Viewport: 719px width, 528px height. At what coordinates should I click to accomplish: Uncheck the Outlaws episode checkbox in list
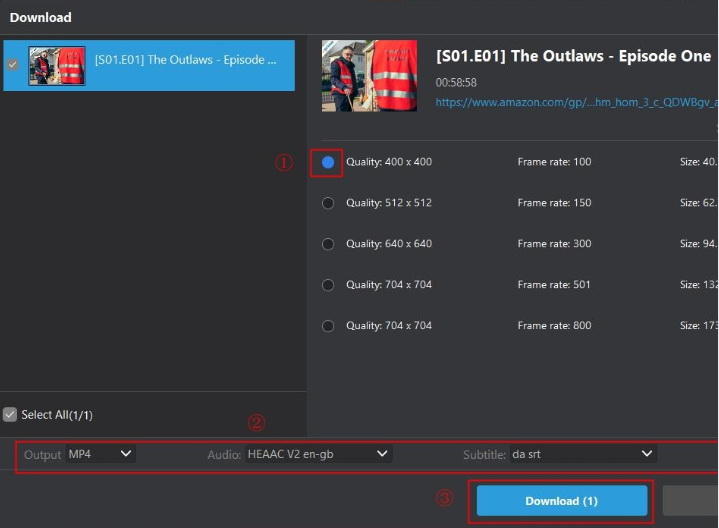[x=13, y=65]
